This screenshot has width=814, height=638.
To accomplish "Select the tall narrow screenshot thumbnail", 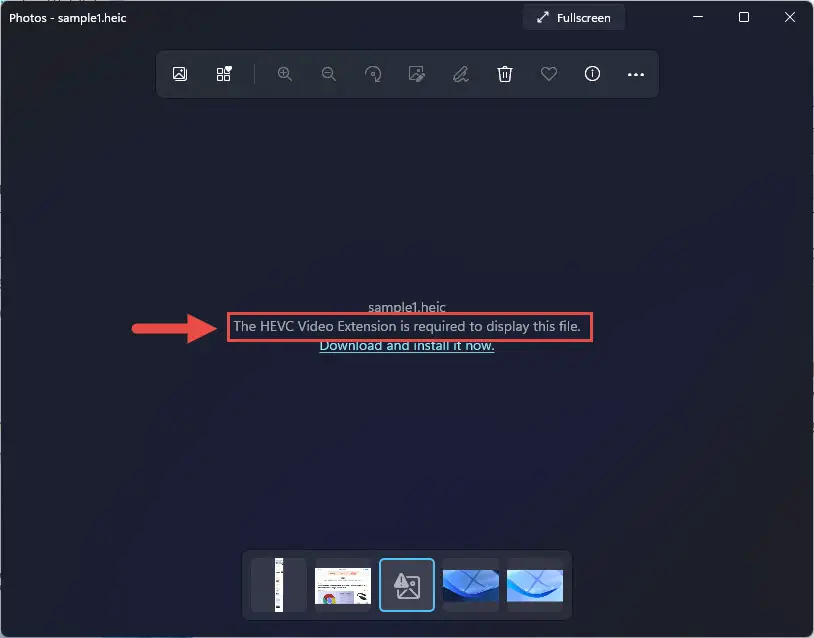I will tap(279, 585).
